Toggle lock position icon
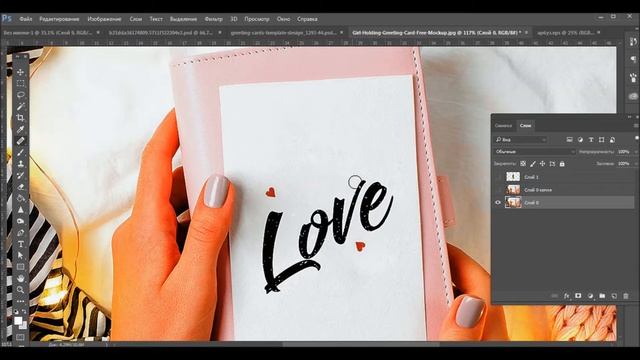The image size is (640, 360). [542, 164]
